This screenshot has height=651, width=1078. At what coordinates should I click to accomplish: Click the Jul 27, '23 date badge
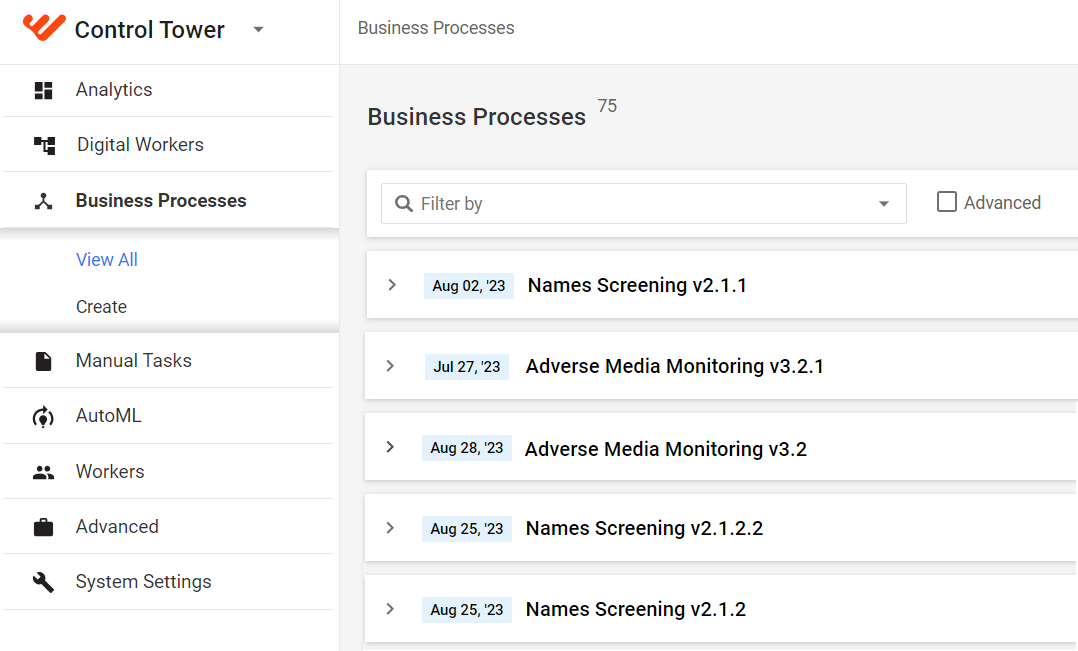[467, 366]
